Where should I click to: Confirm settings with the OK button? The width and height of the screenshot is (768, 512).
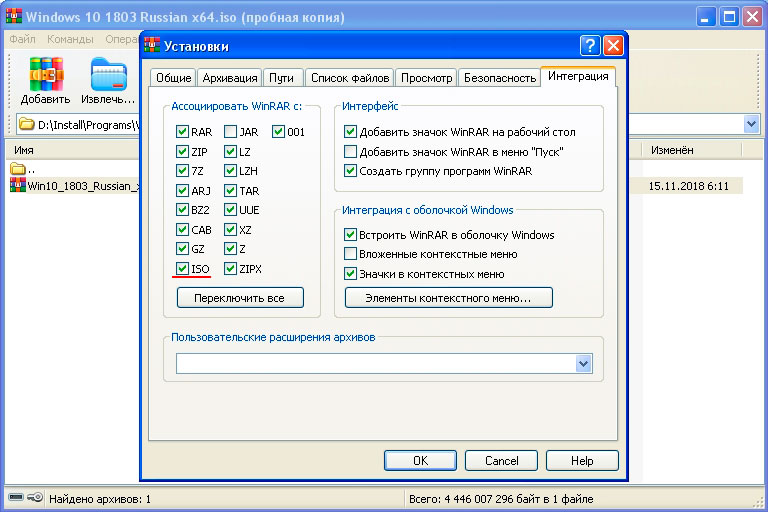click(x=420, y=461)
